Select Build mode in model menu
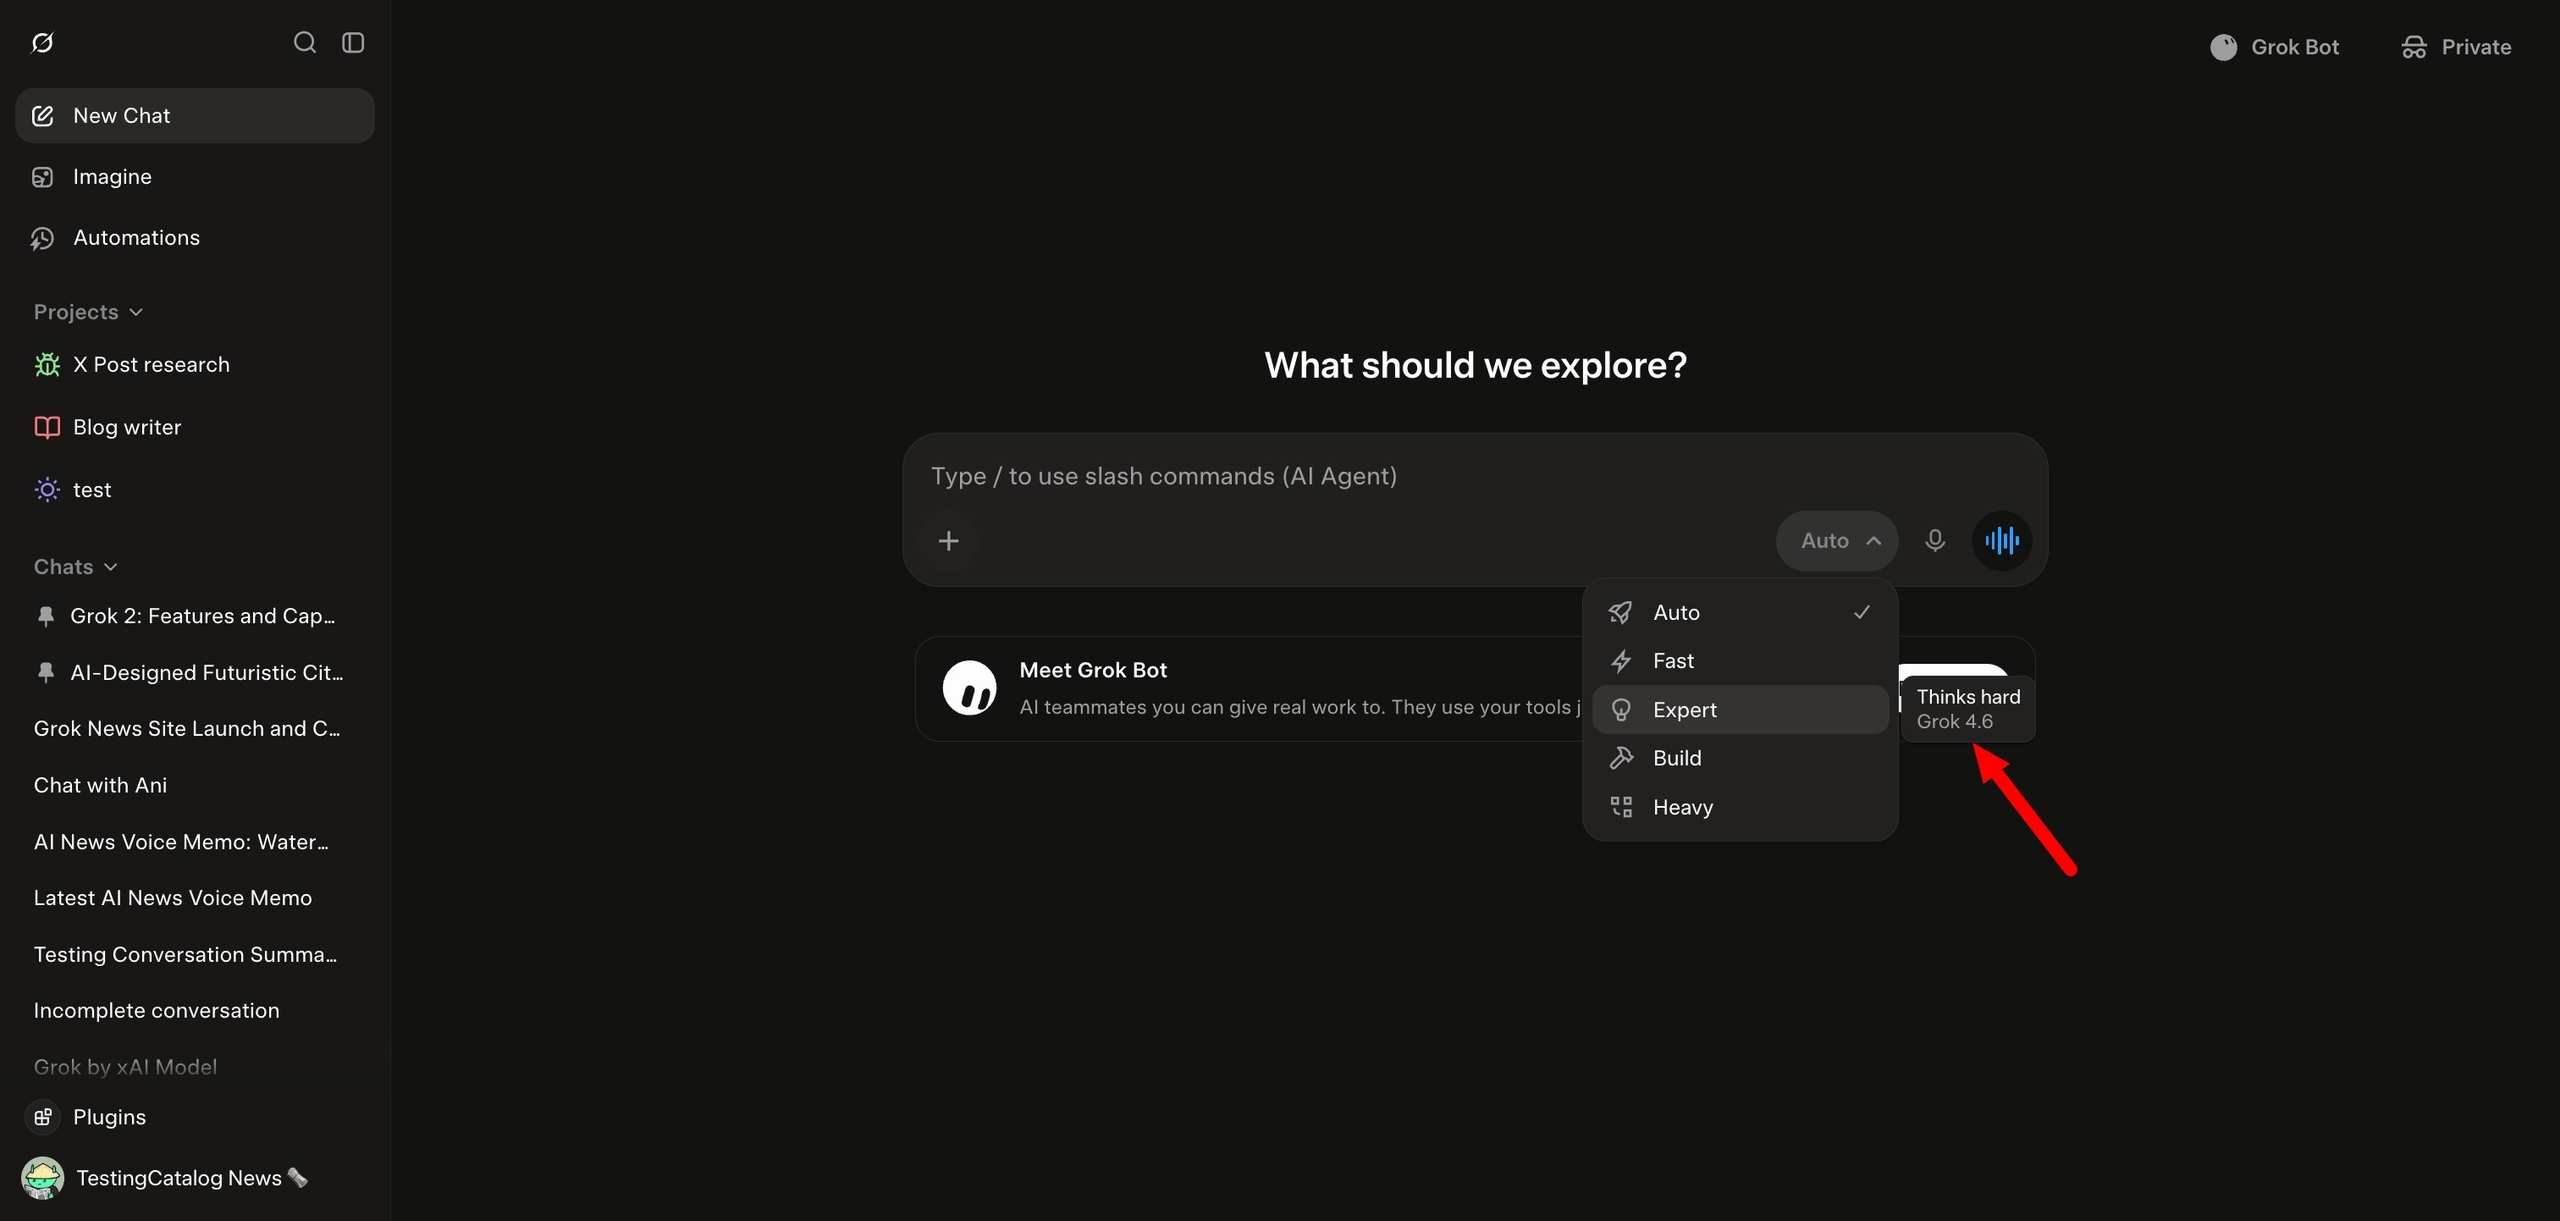 point(1740,758)
